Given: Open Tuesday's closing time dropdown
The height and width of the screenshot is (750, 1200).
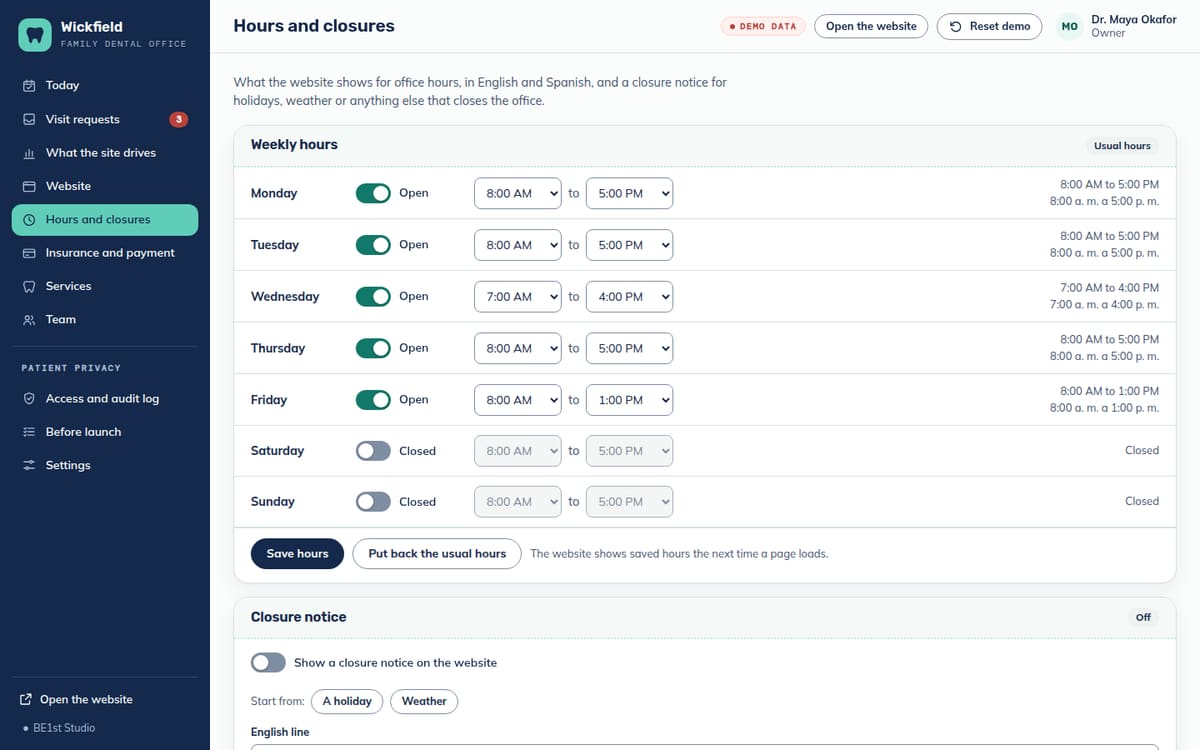Looking at the screenshot, I should [x=630, y=245].
